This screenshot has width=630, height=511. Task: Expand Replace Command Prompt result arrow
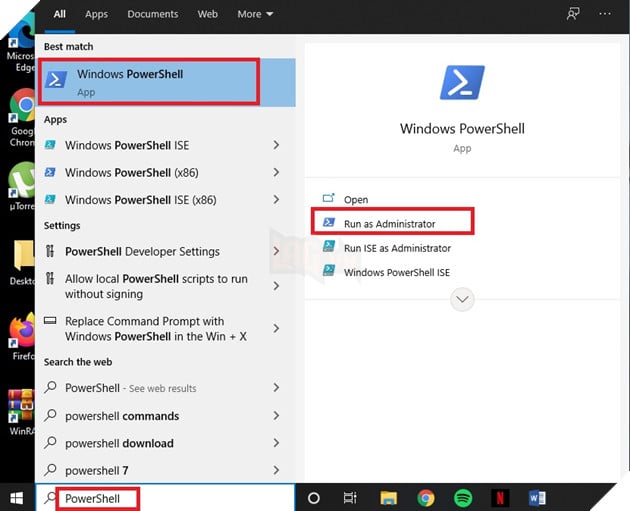(276, 328)
